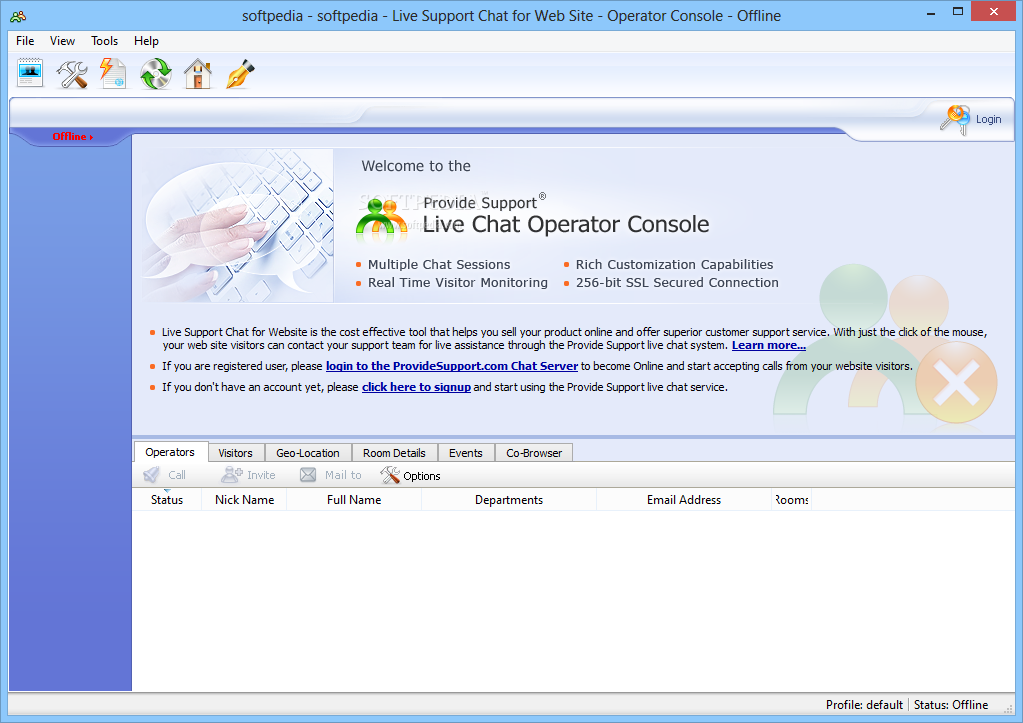
Task: Sort by the Full Name column header
Action: (x=354, y=500)
